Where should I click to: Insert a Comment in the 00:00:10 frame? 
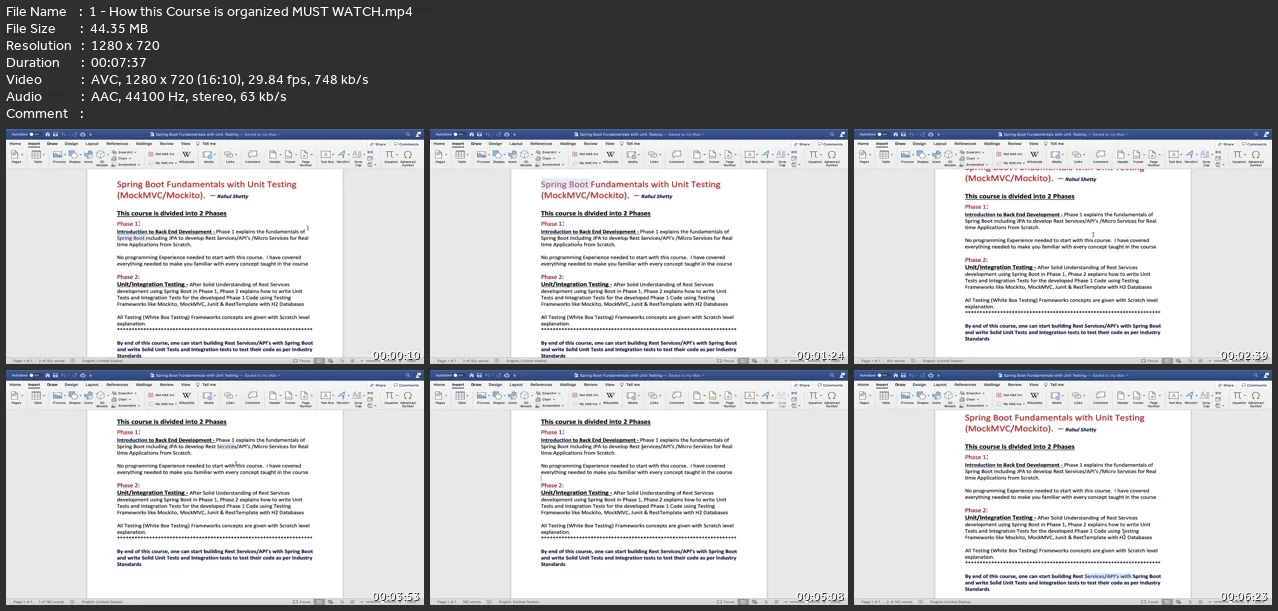[x=252, y=156]
